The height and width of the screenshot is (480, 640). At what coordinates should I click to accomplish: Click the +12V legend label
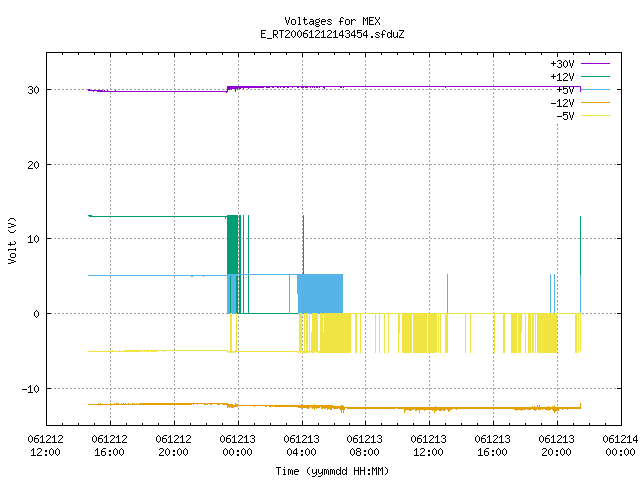562,77
